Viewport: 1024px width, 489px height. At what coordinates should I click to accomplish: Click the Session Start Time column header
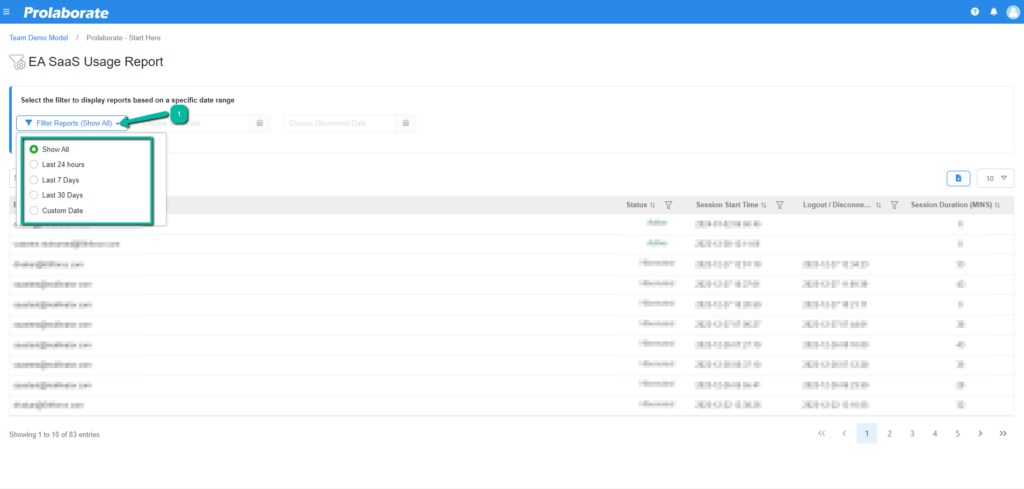727,205
